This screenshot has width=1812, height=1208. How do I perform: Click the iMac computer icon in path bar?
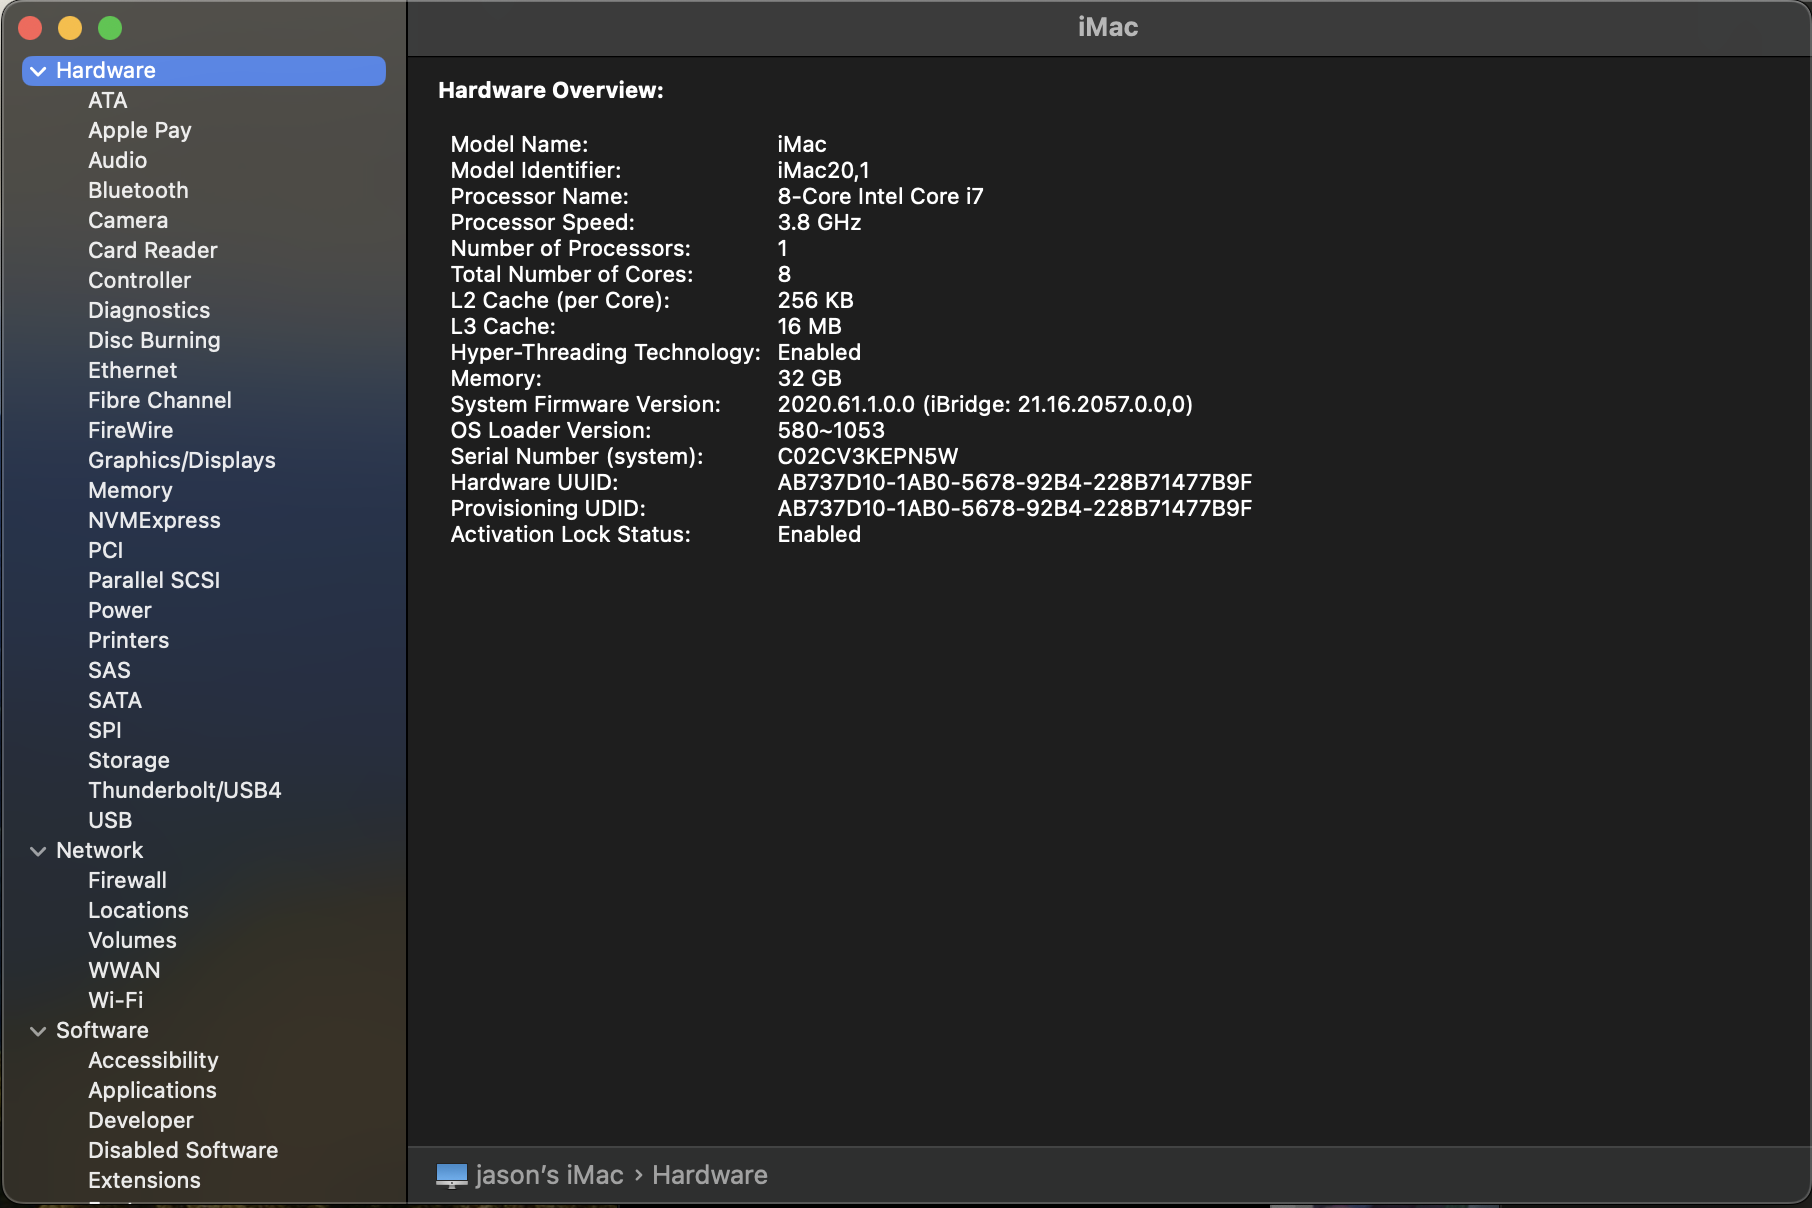pos(452,1175)
